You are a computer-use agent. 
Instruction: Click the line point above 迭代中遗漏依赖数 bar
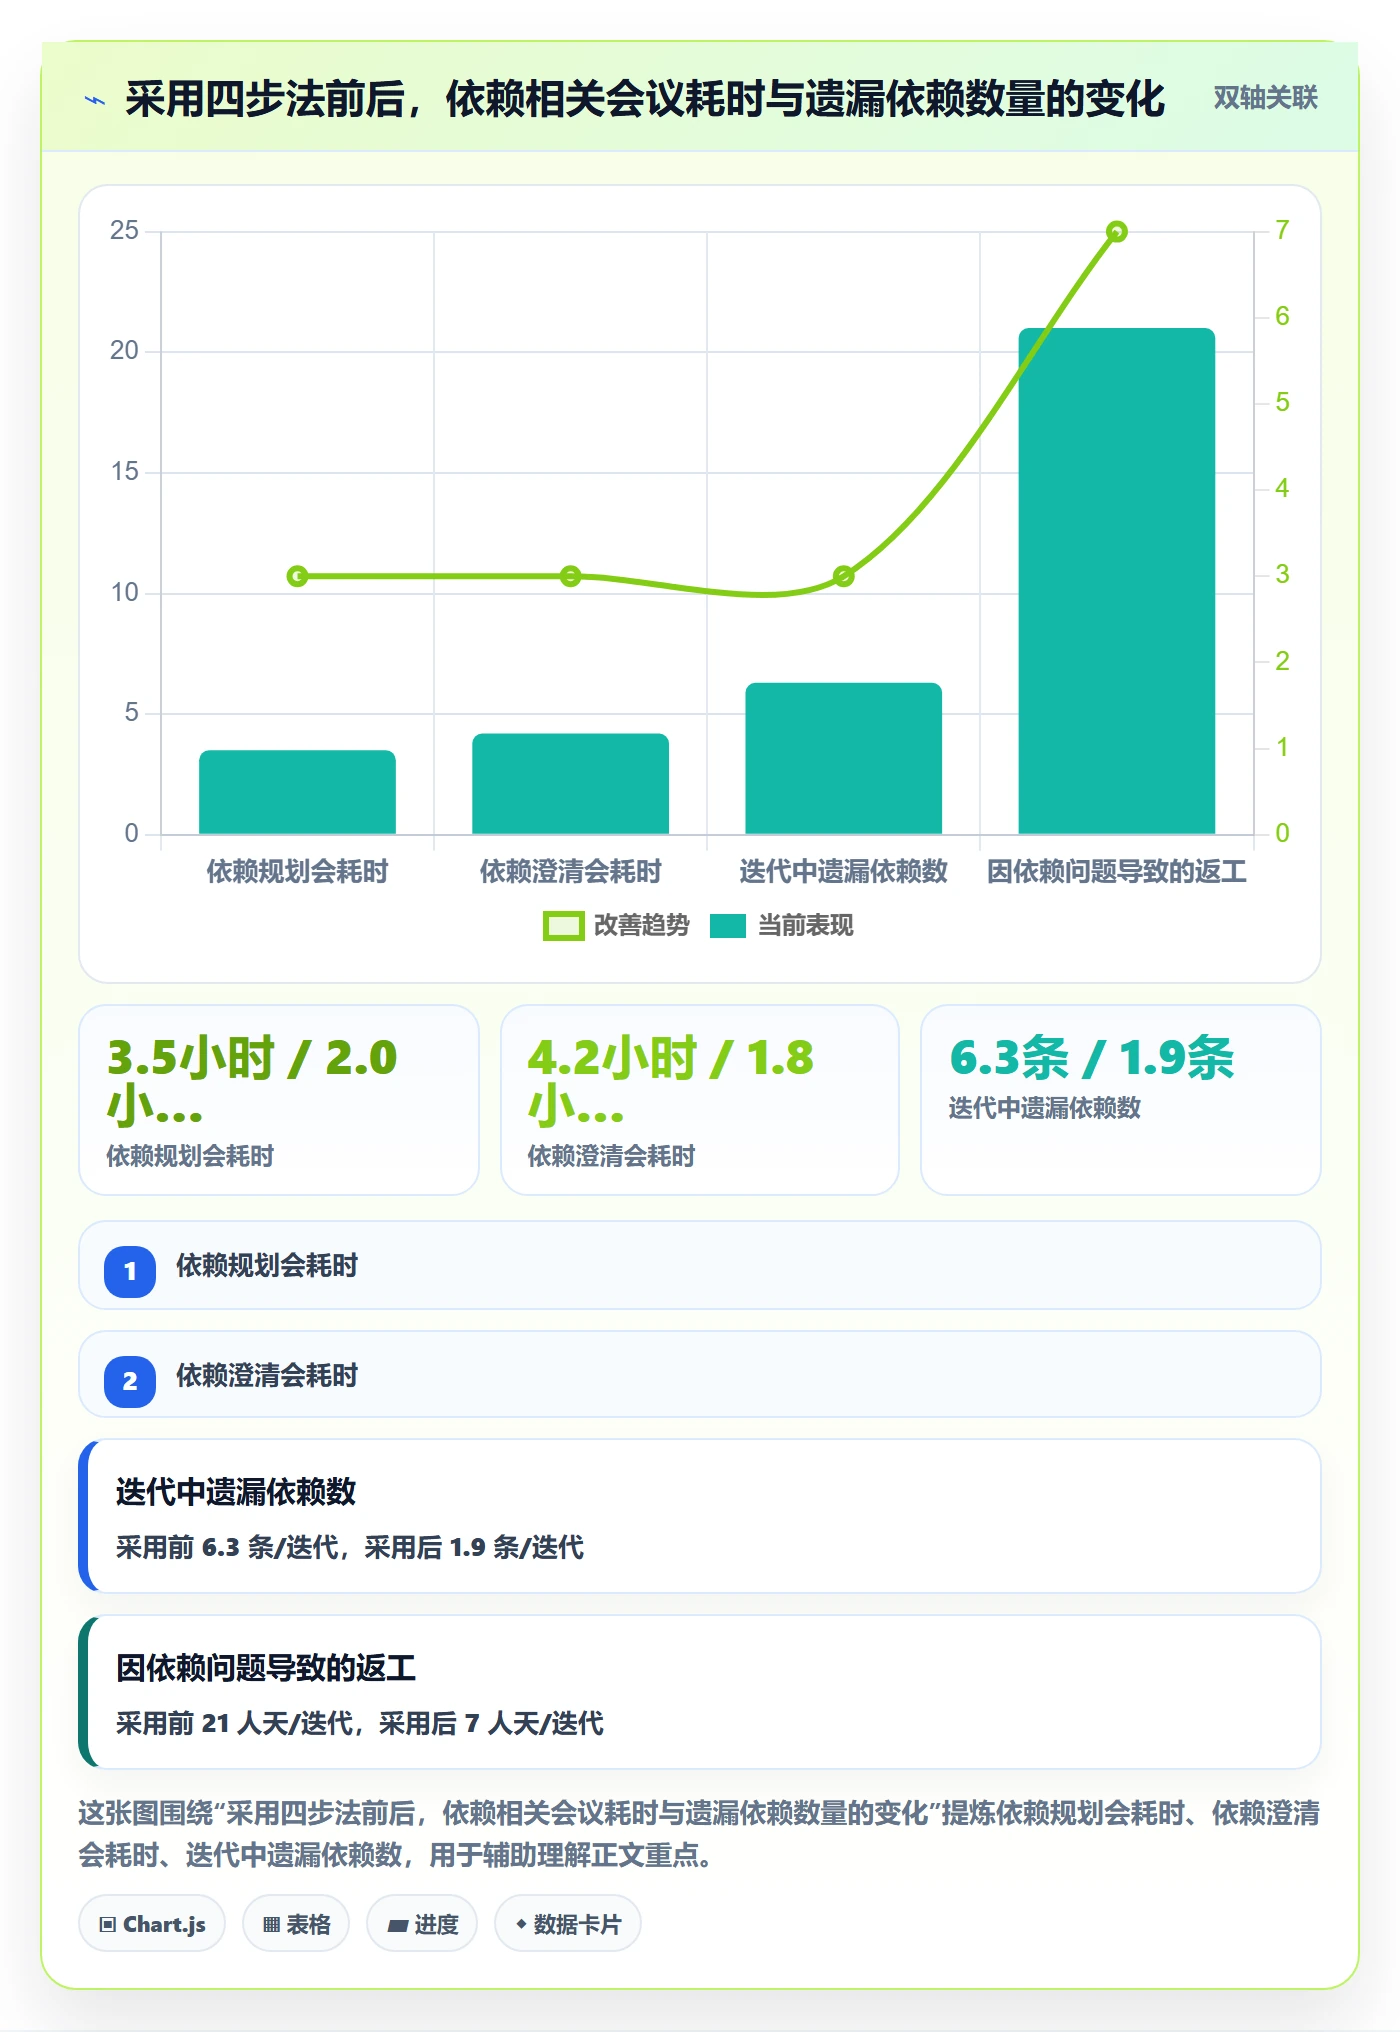pyautogui.click(x=843, y=576)
